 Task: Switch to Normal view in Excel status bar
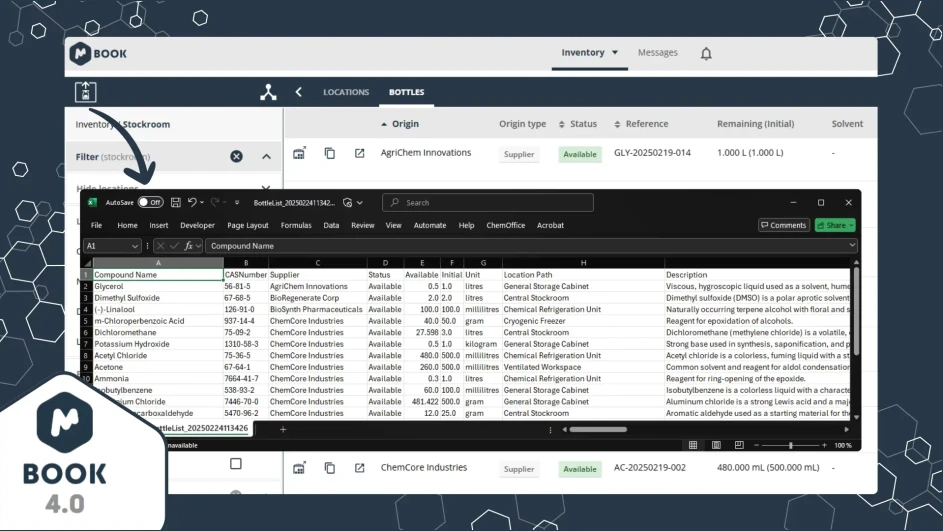(693, 445)
